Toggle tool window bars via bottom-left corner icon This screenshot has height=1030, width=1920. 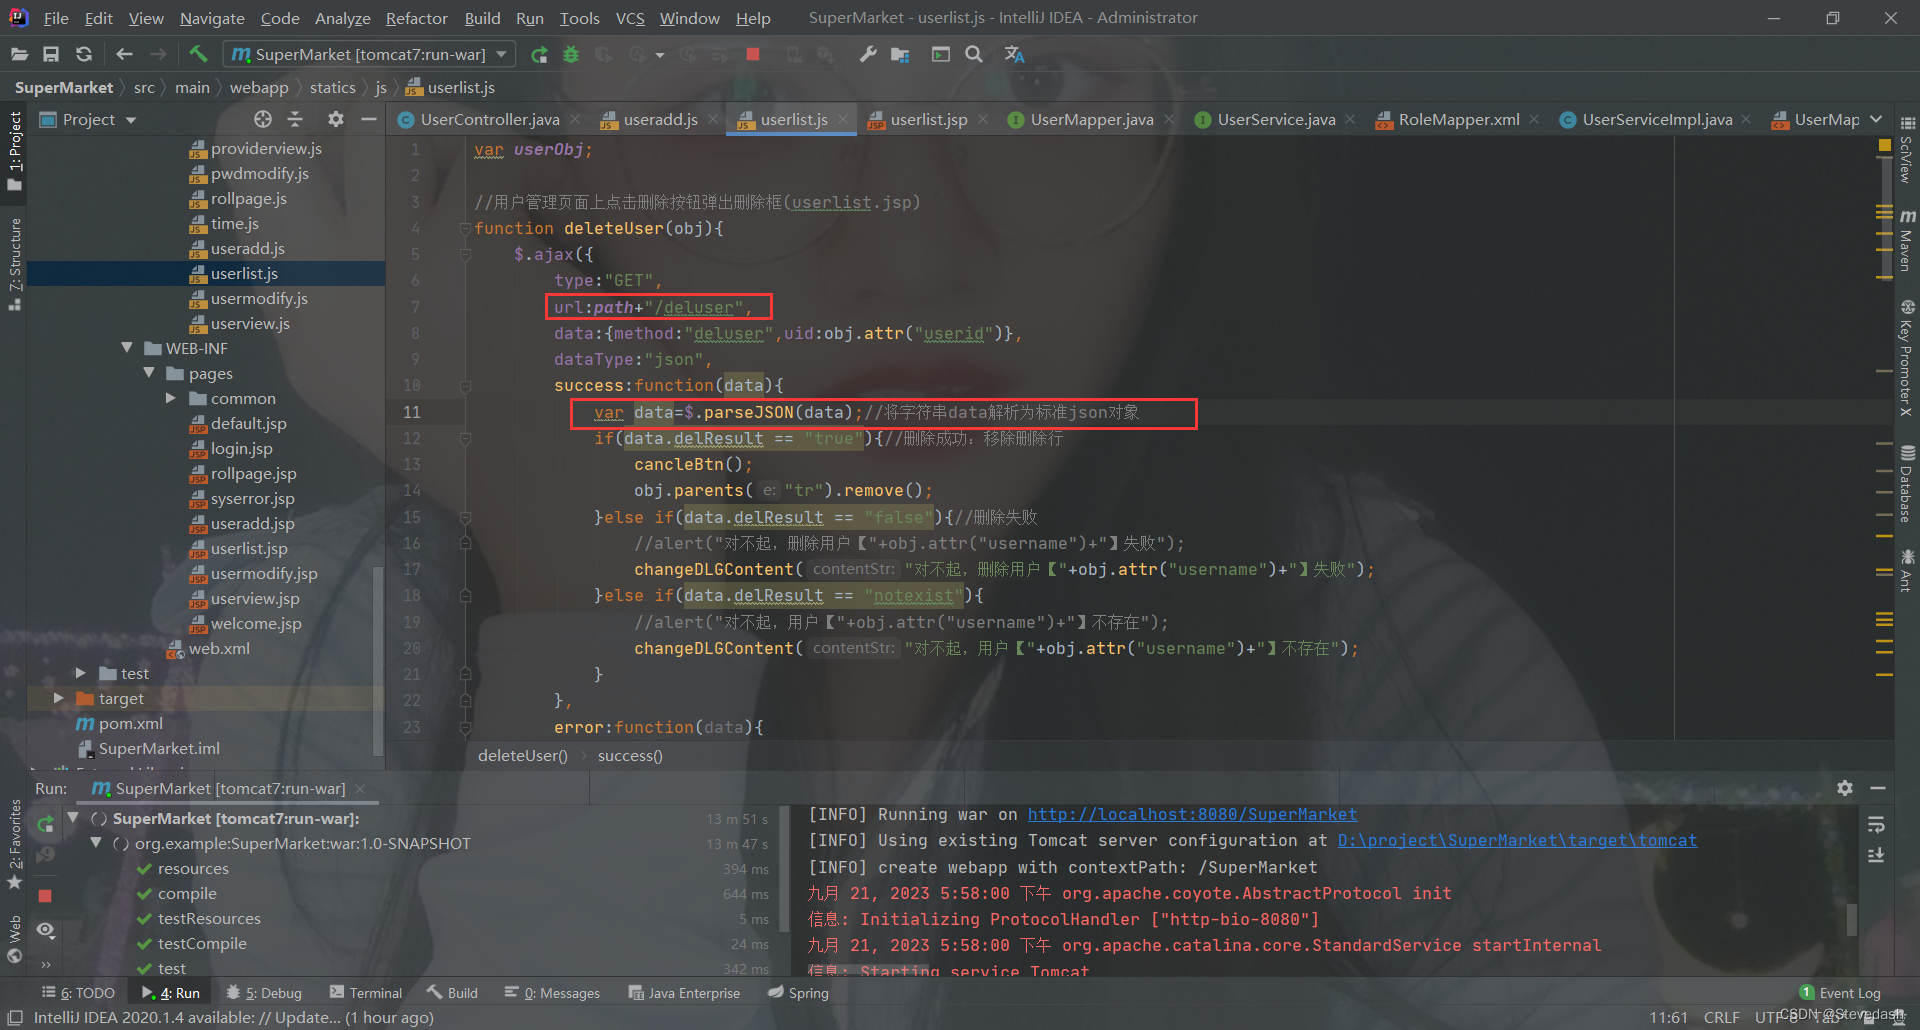pos(15,1018)
